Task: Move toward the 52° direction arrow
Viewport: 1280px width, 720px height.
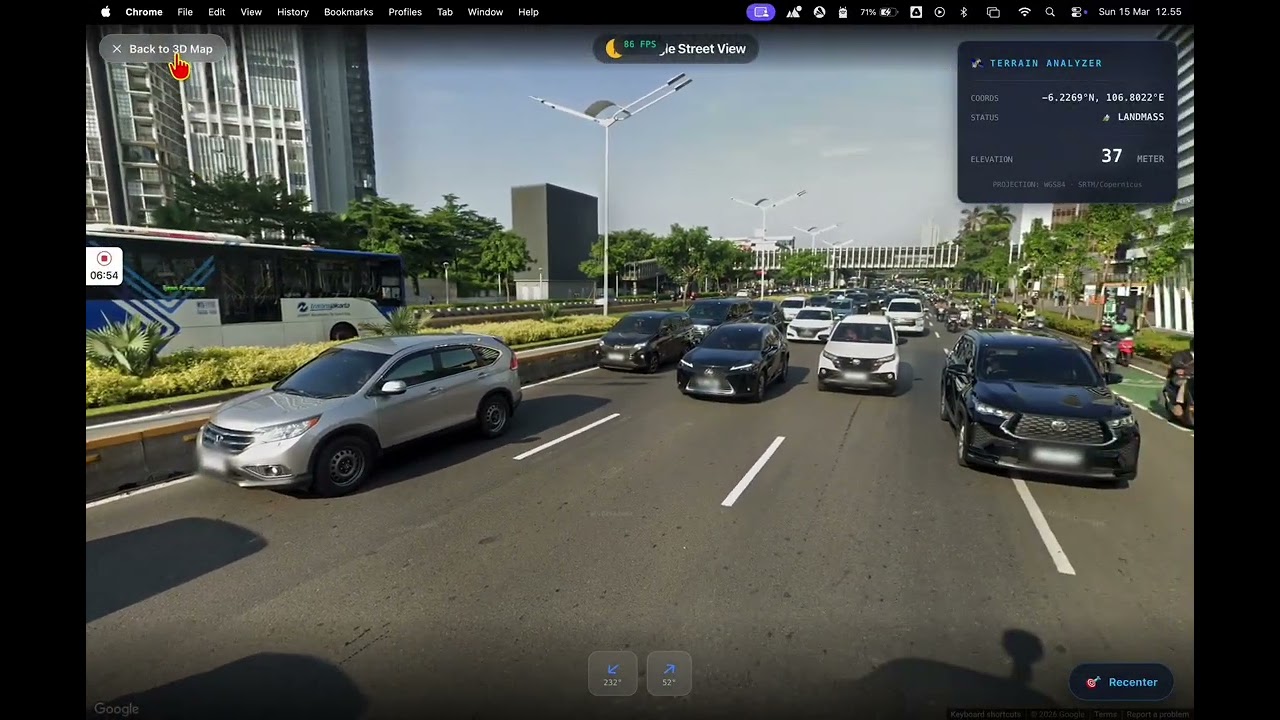Action: click(669, 674)
